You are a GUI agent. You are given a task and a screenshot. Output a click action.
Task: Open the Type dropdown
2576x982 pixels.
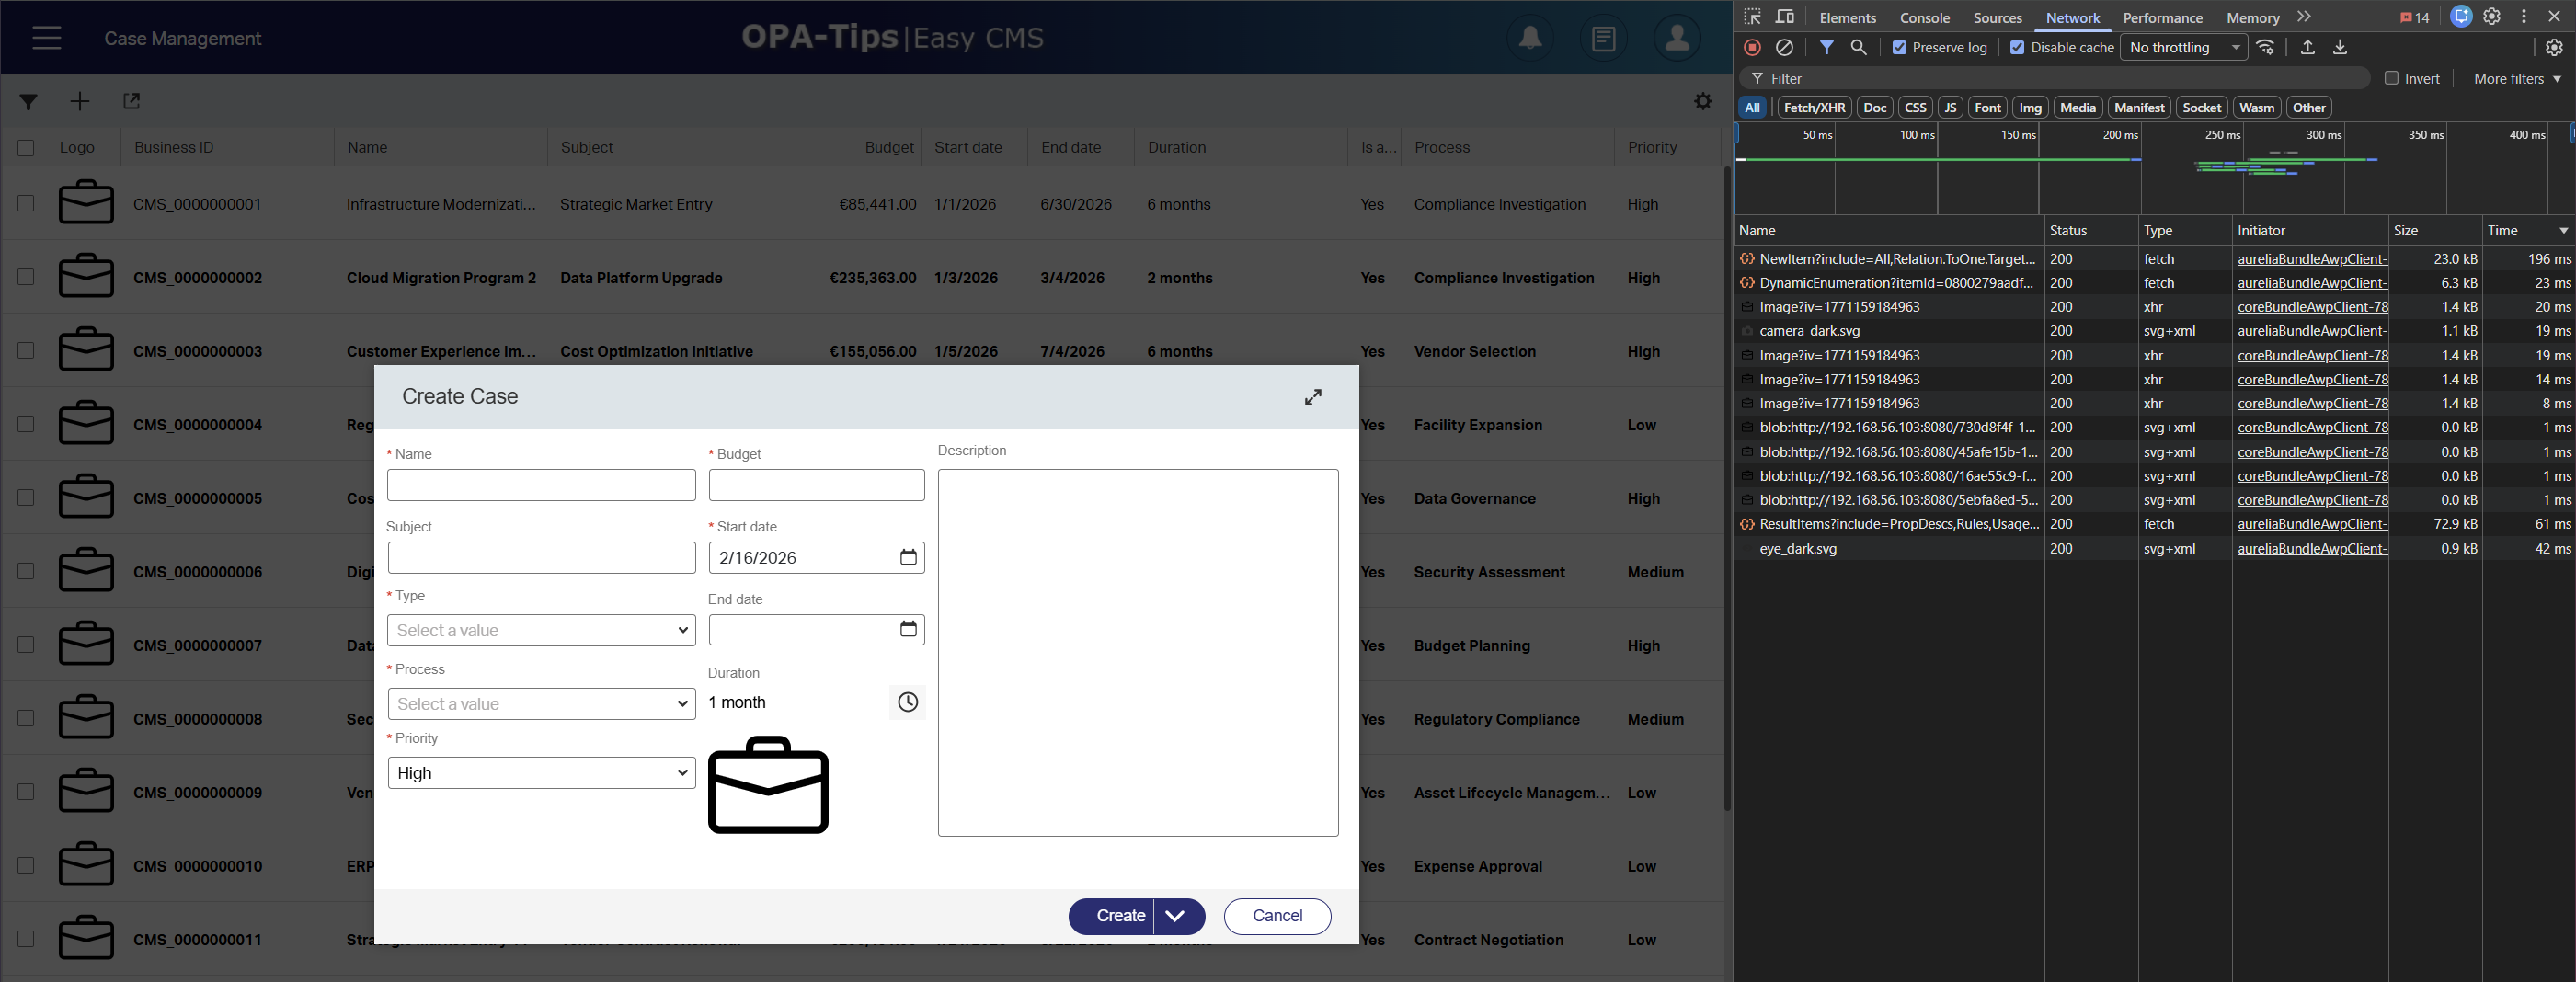[x=541, y=630]
